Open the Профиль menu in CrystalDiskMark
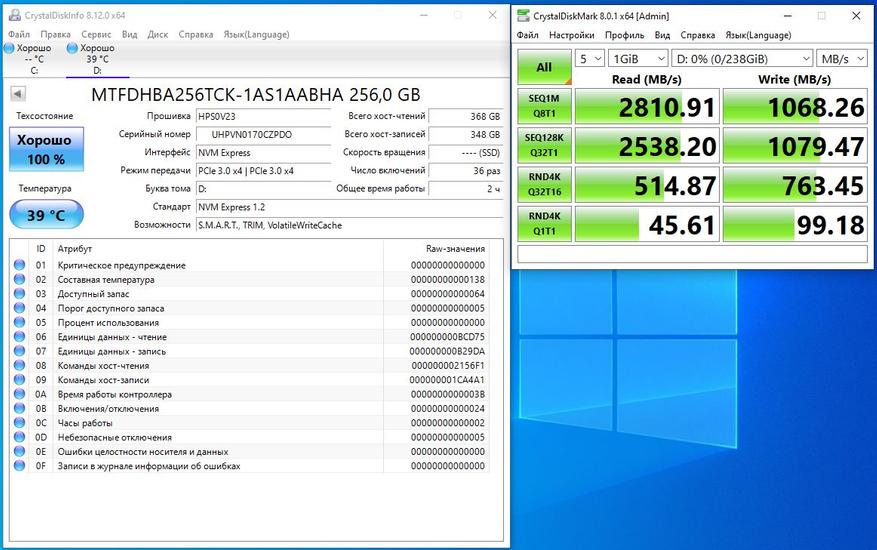This screenshot has height=550, width=877. 624,35
